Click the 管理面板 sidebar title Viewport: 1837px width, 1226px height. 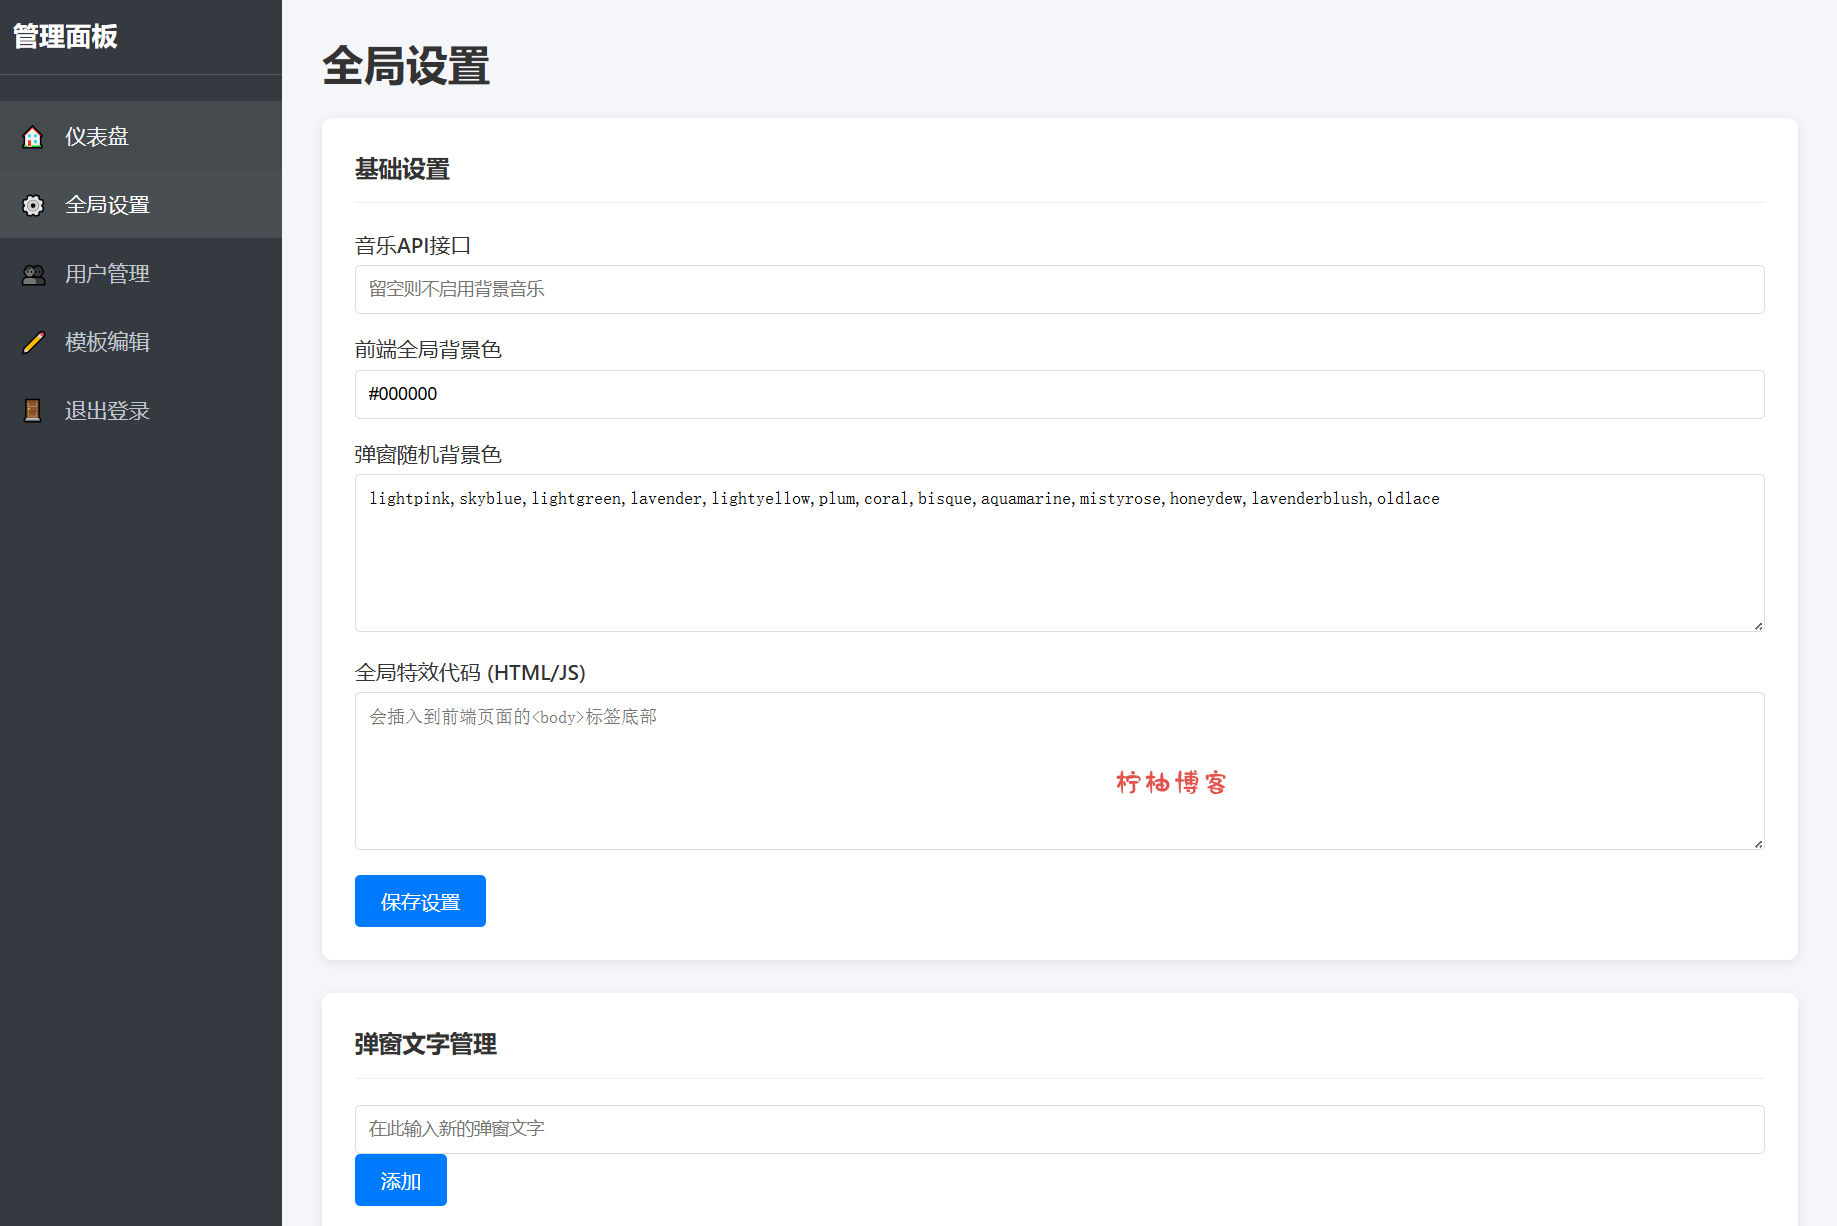coord(66,37)
